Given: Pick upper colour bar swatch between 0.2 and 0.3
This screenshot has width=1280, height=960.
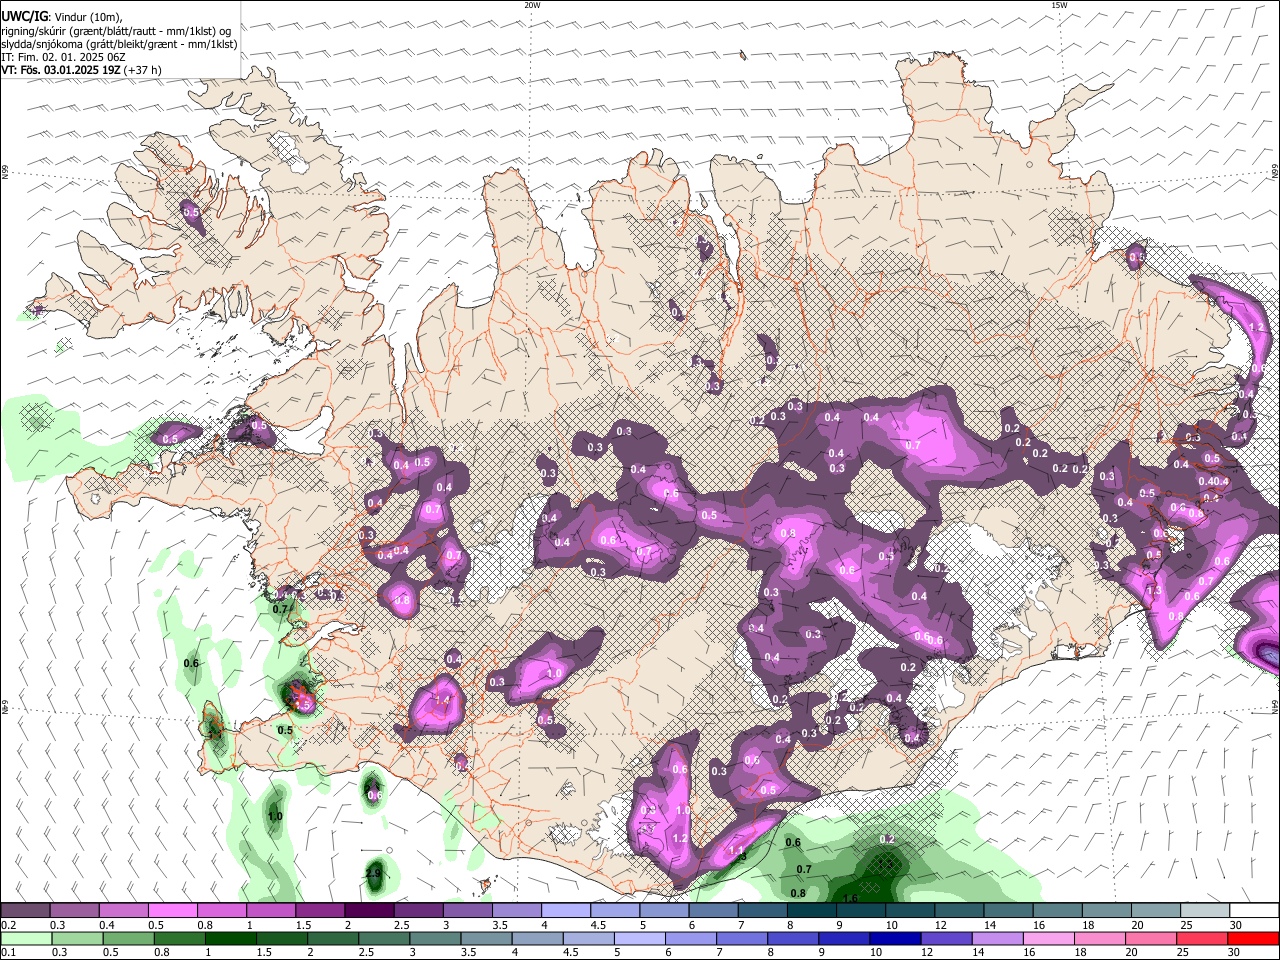Looking at the screenshot, I should 25,911.
